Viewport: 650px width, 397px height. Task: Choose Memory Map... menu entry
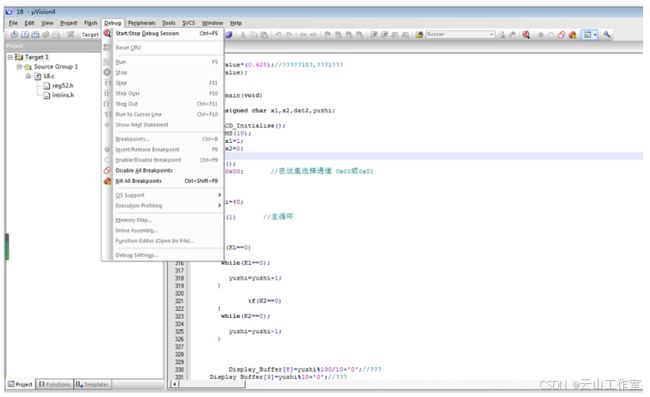(x=162, y=220)
